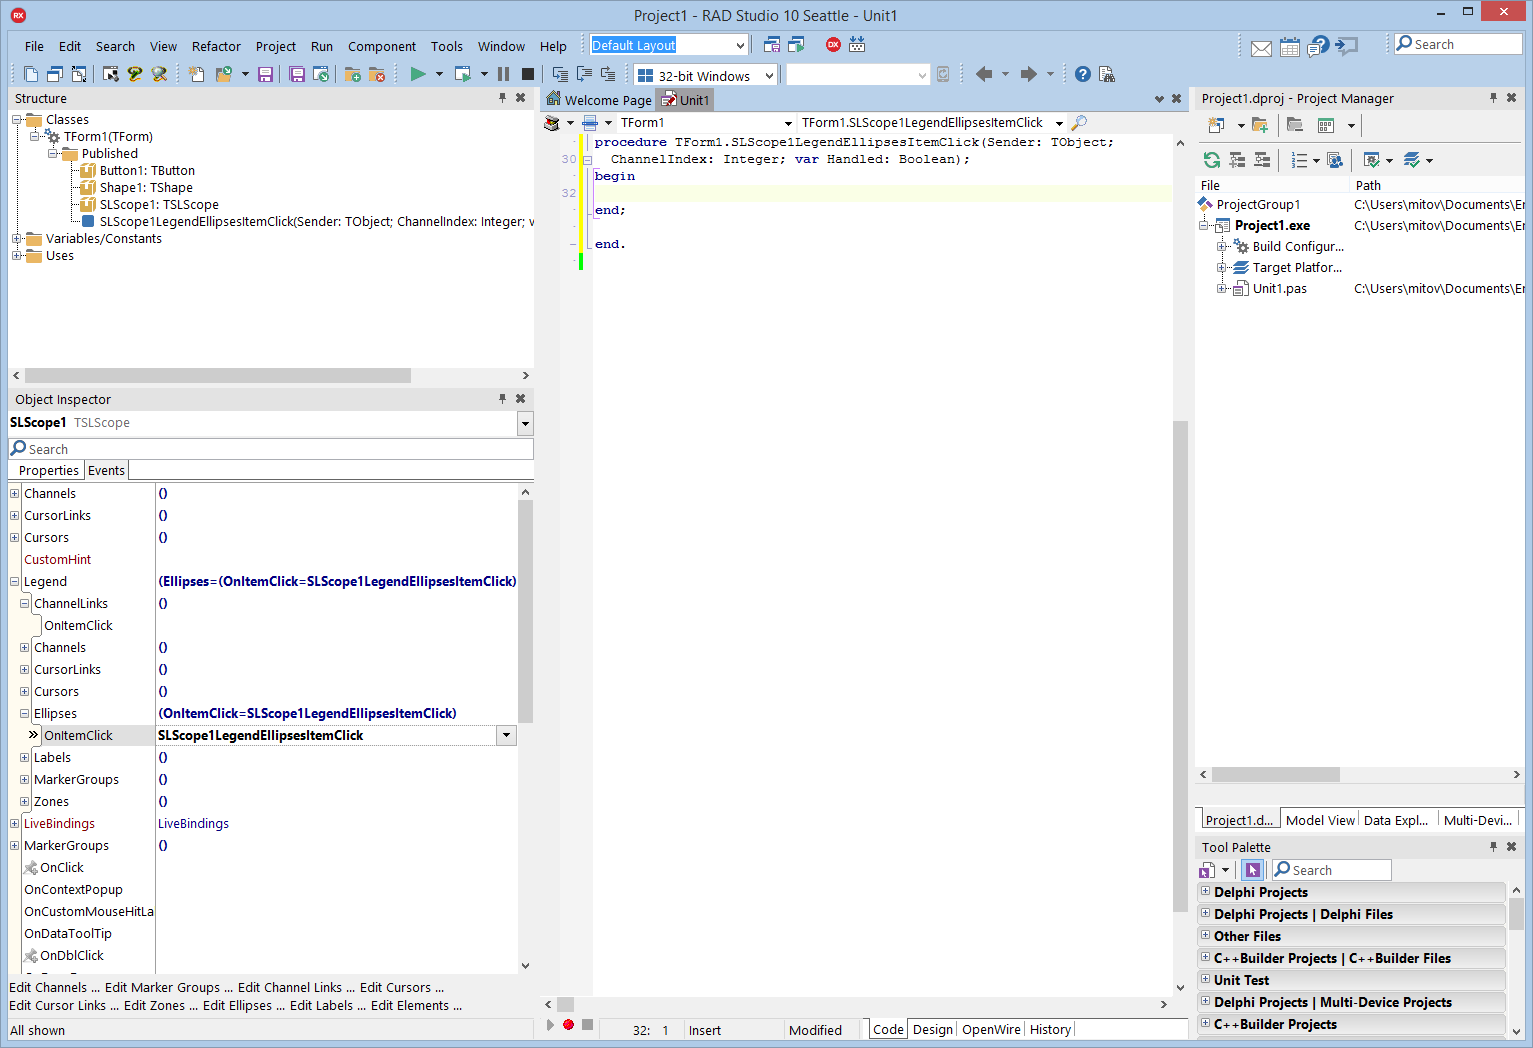Open GExperts Grep Search magnifier icon
This screenshot has height=1048, width=1533.
[x=160, y=74]
